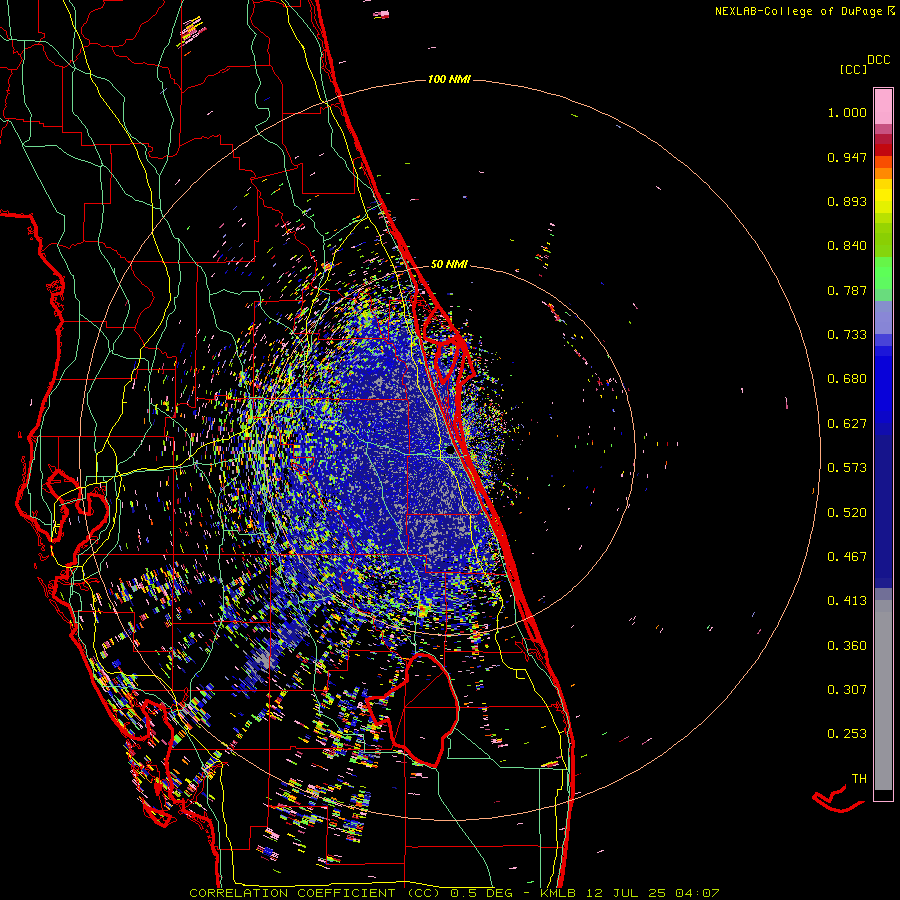Click the pink top segment of the color bar
The width and height of the screenshot is (900, 900).
click(x=883, y=106)
